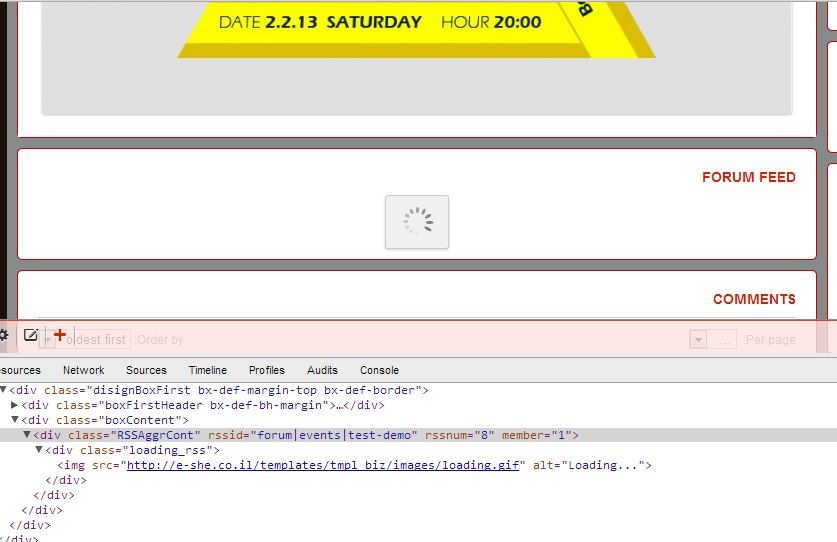This screenshot has width=837, height=542.
Task: Click the edit pencil icon in the toolbar
Action: (30, 335)
